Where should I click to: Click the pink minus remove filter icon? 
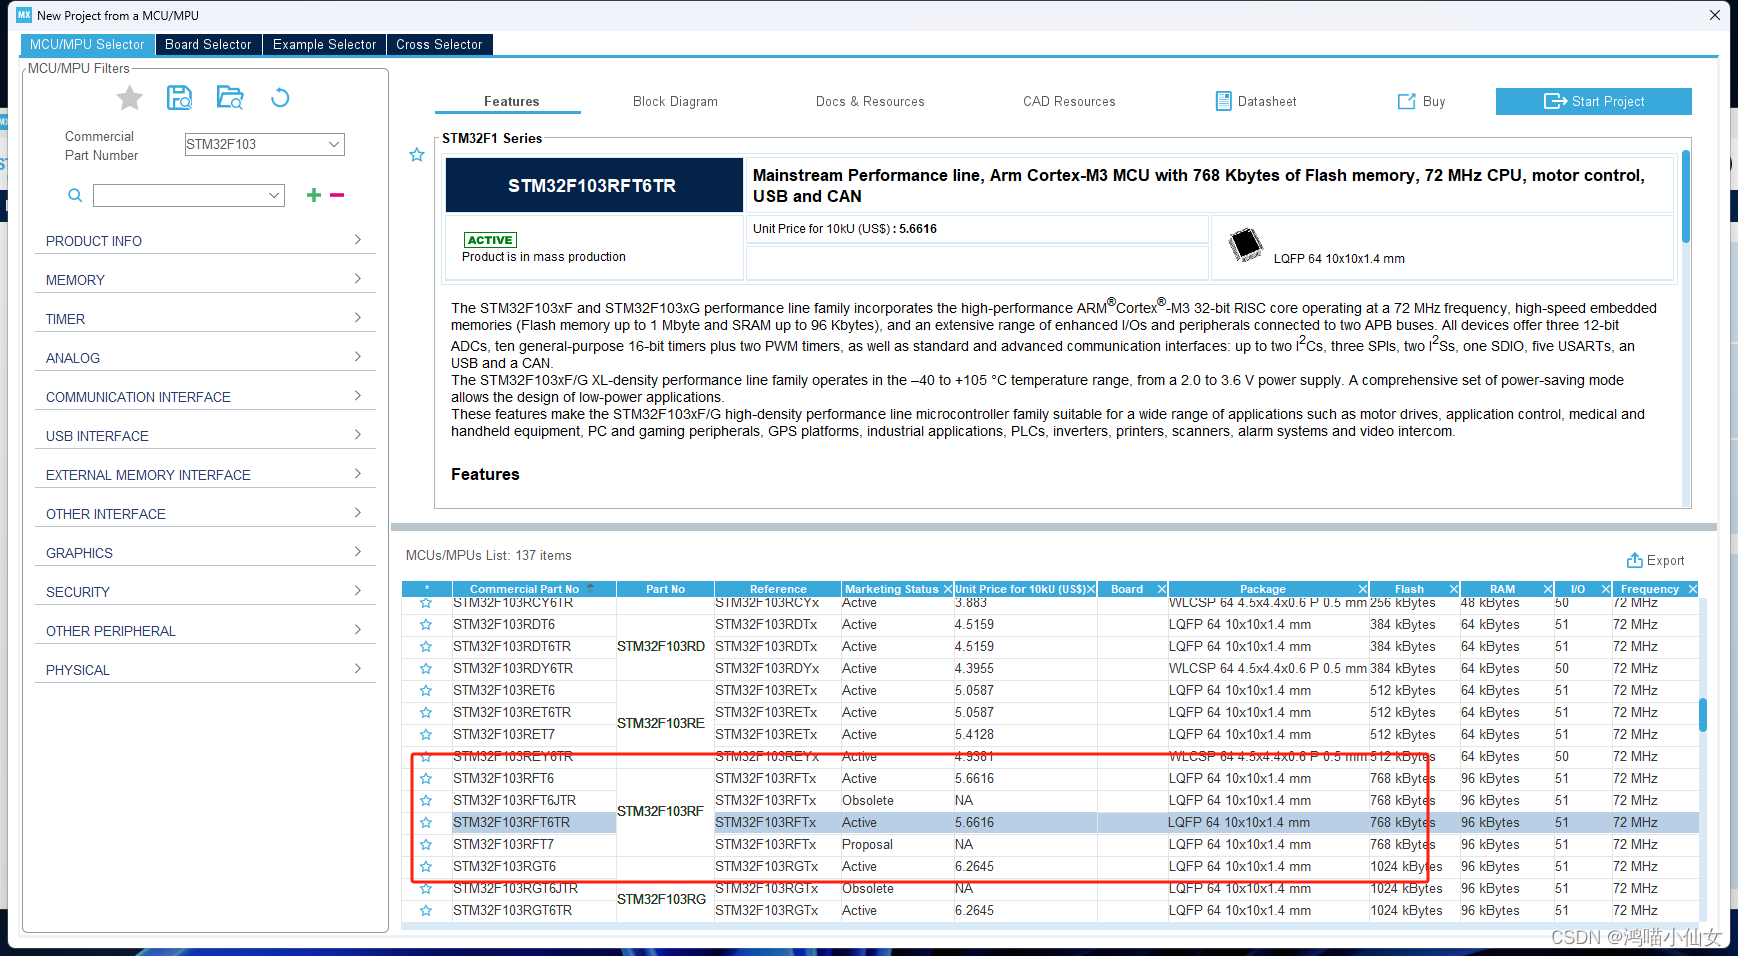click(337, 195)
